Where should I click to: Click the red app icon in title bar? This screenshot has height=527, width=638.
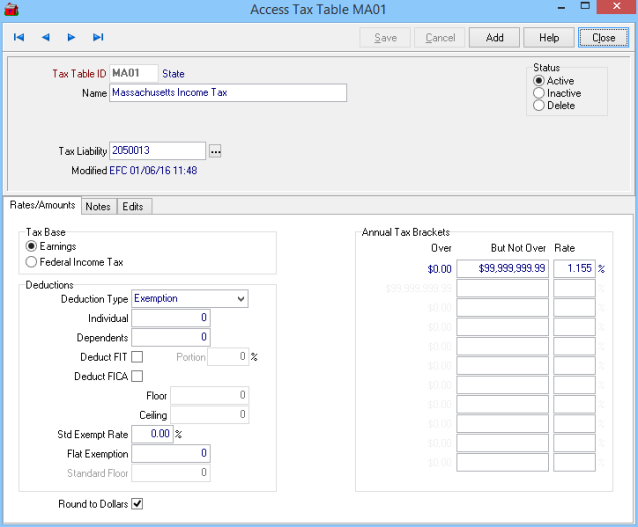tap(11, 10)
